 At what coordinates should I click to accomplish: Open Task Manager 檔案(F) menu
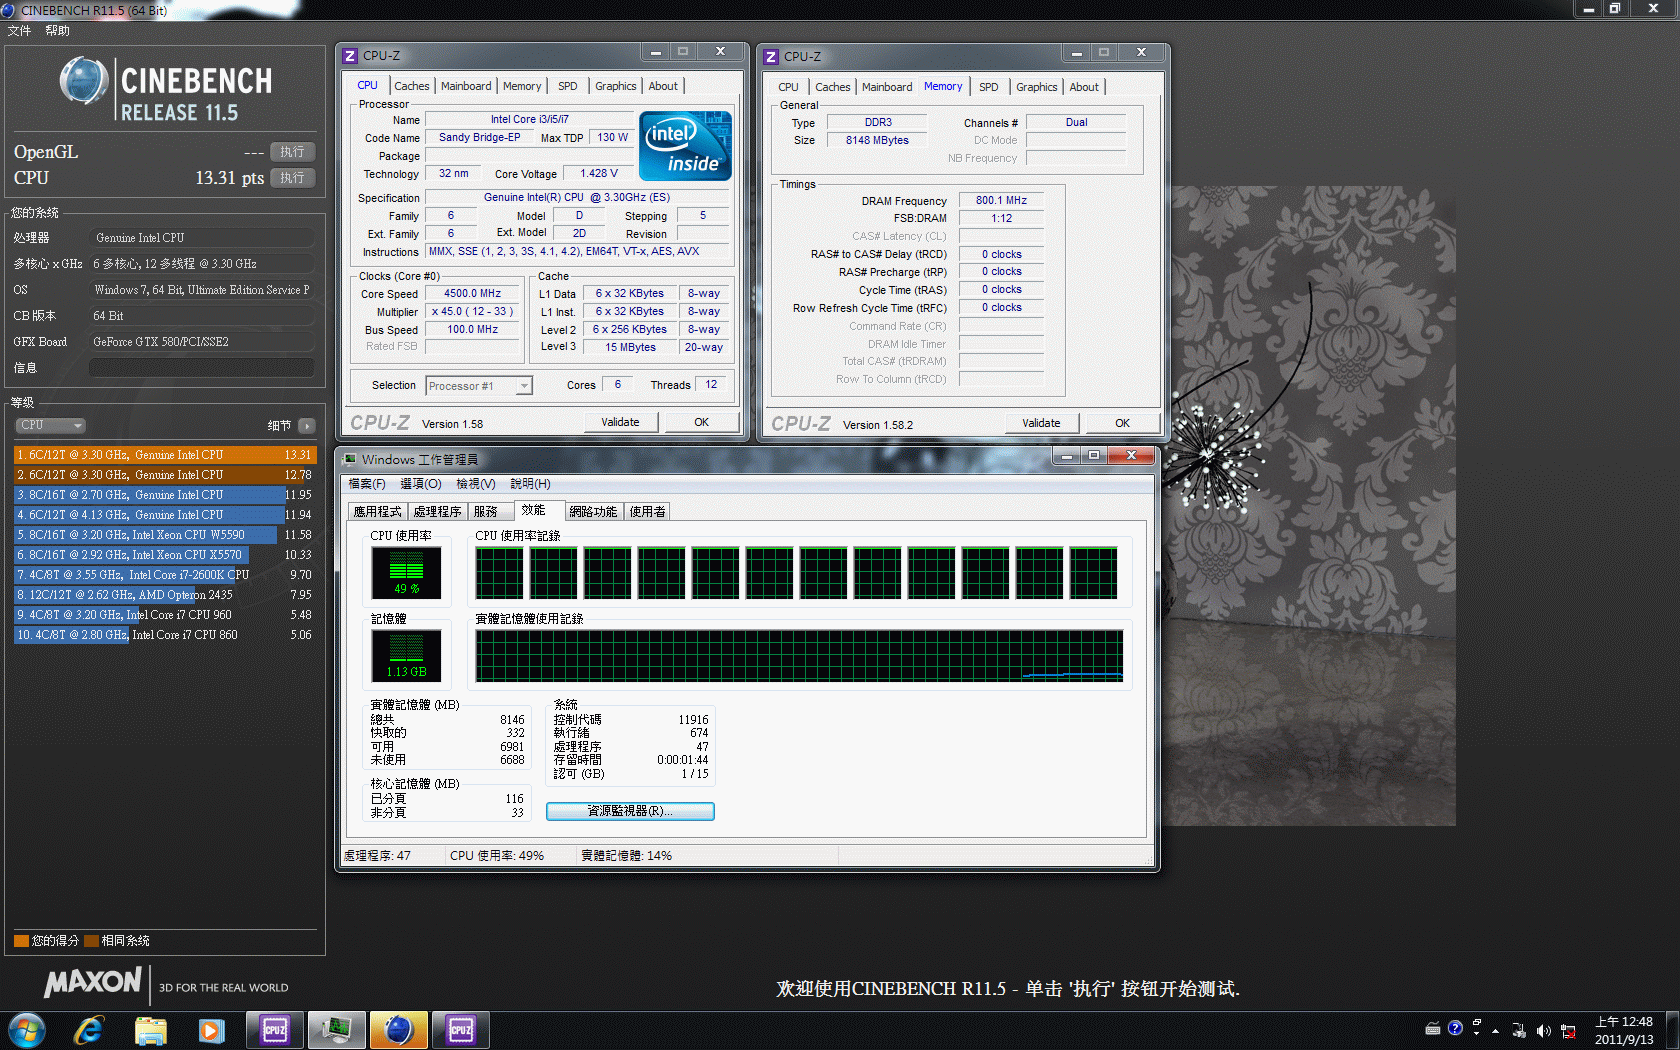(x=367, y=484)
